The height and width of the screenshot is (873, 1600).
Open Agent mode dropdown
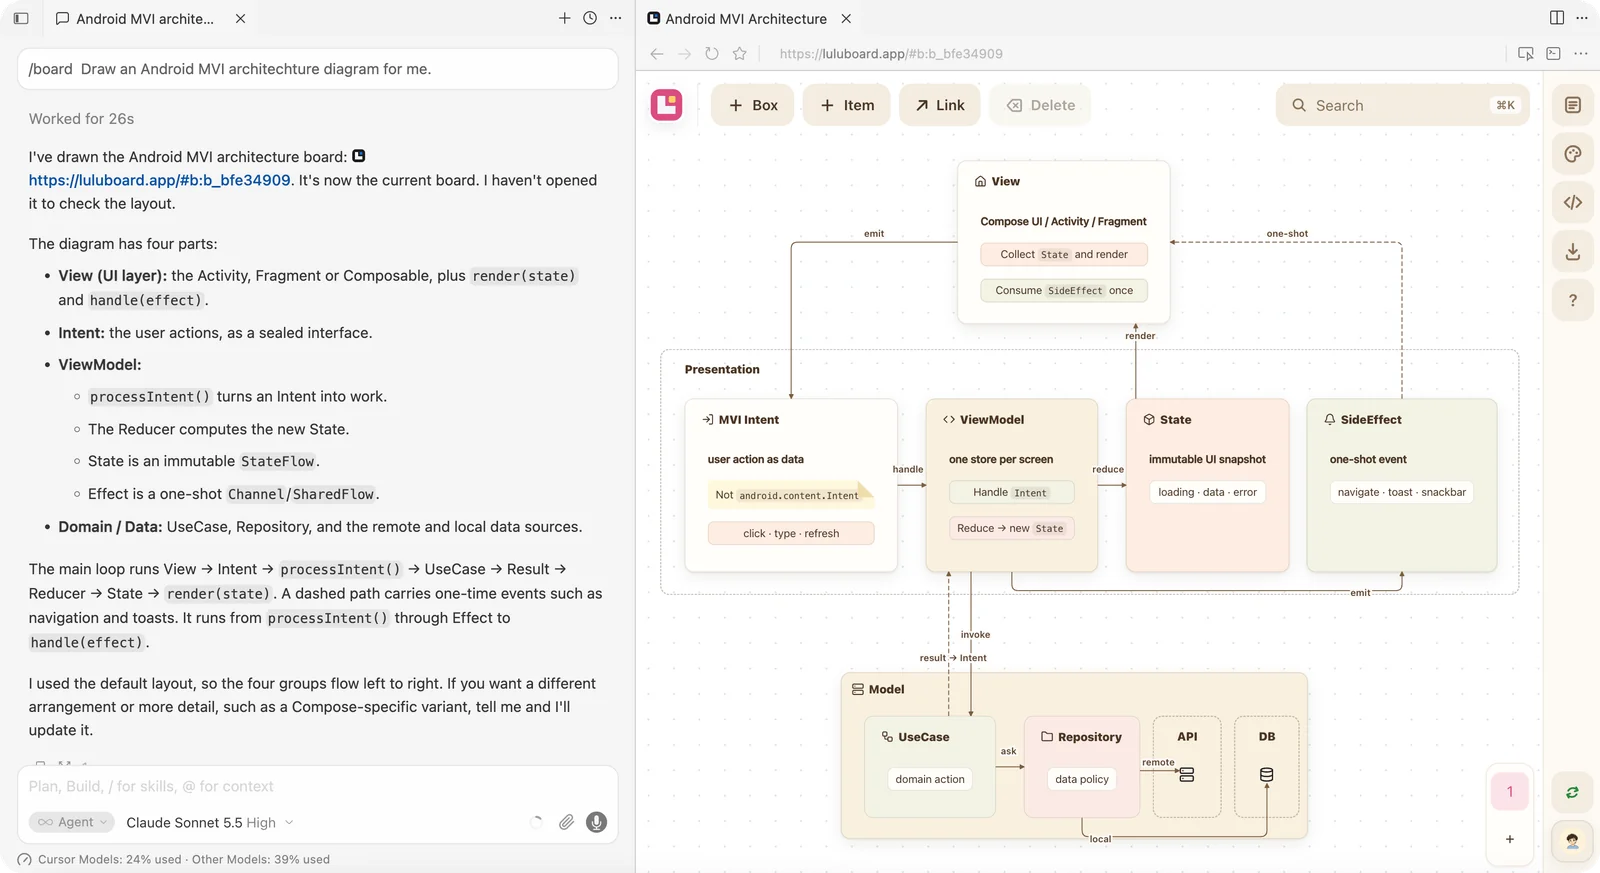coord(71,822)
